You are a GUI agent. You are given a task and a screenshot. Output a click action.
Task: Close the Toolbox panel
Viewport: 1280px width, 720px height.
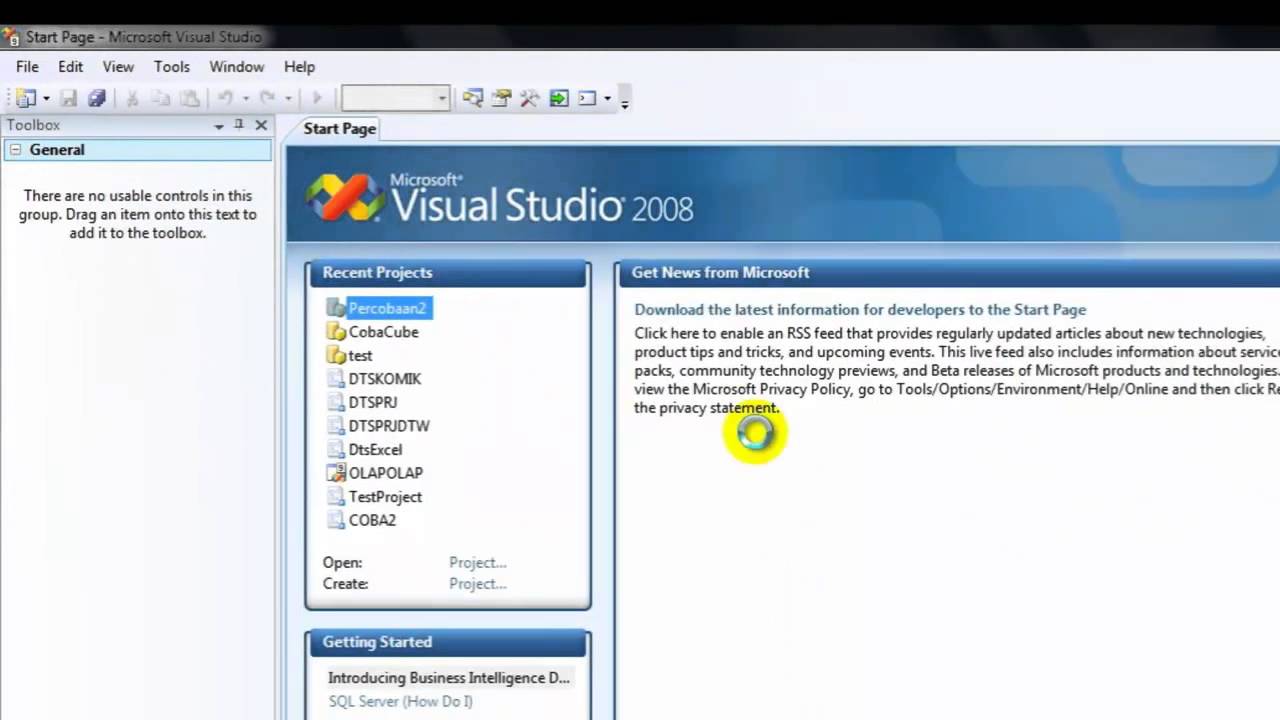point(261,125)
